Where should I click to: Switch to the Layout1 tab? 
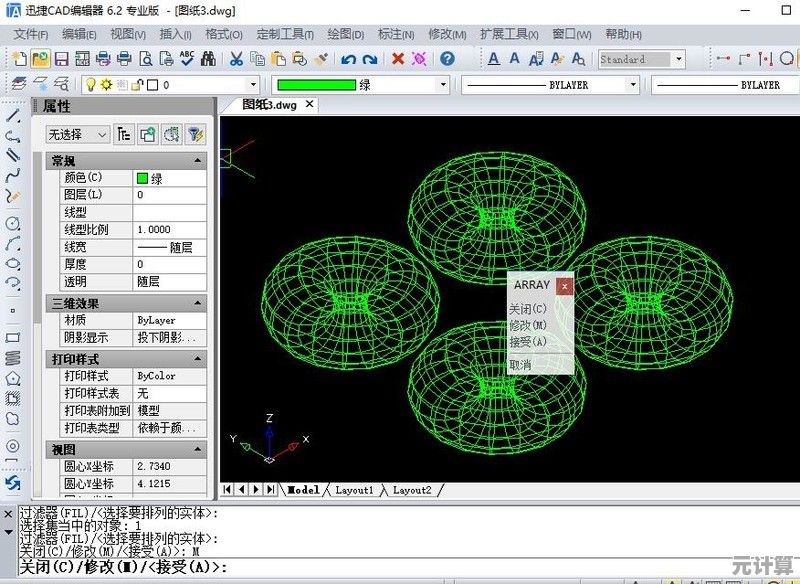[x=355, y=490]
